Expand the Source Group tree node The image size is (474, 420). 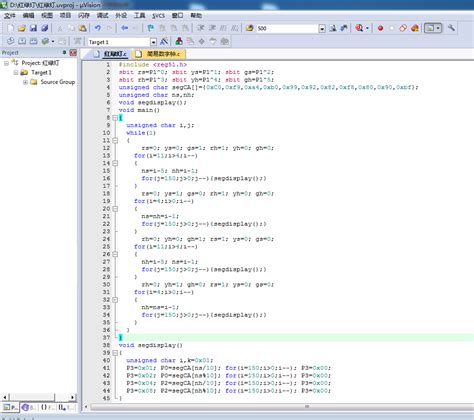click(x=25, y=82)
